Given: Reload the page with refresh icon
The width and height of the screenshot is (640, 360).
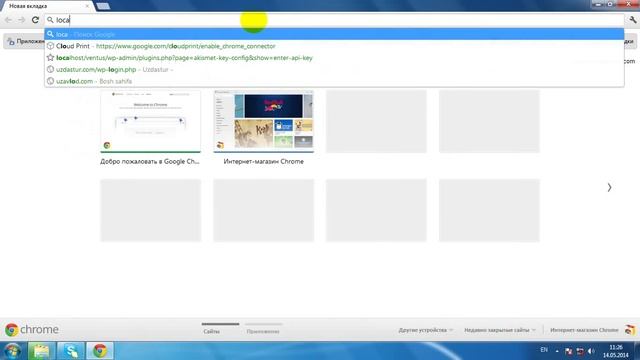Looking at the screenshot, I should point(36,20).
